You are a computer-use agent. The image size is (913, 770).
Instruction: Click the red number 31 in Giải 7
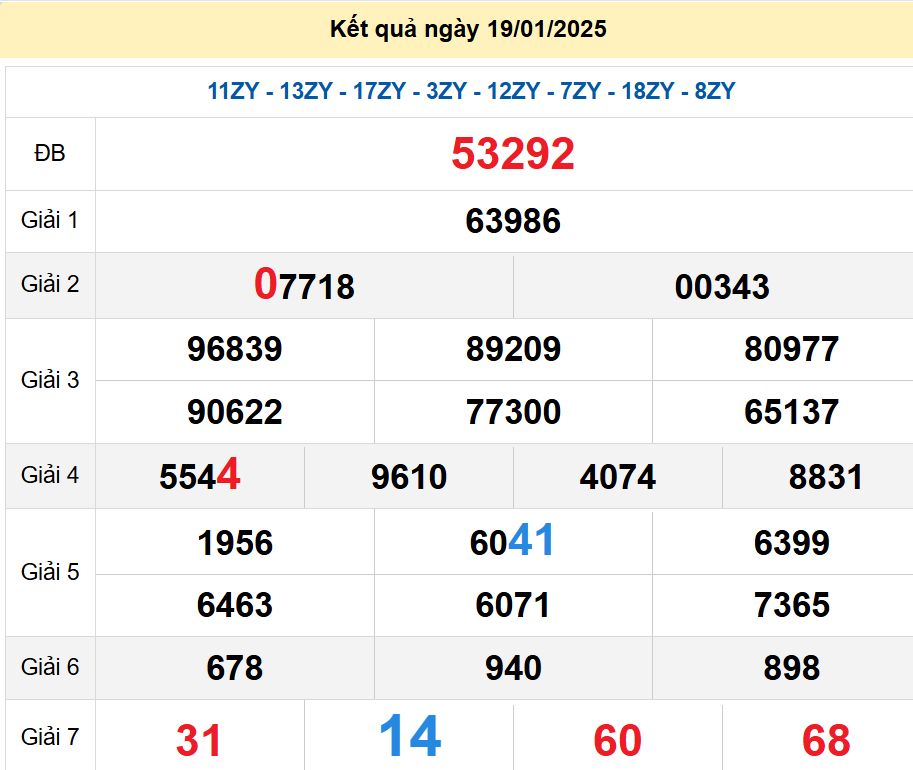(x=199, y=740)
